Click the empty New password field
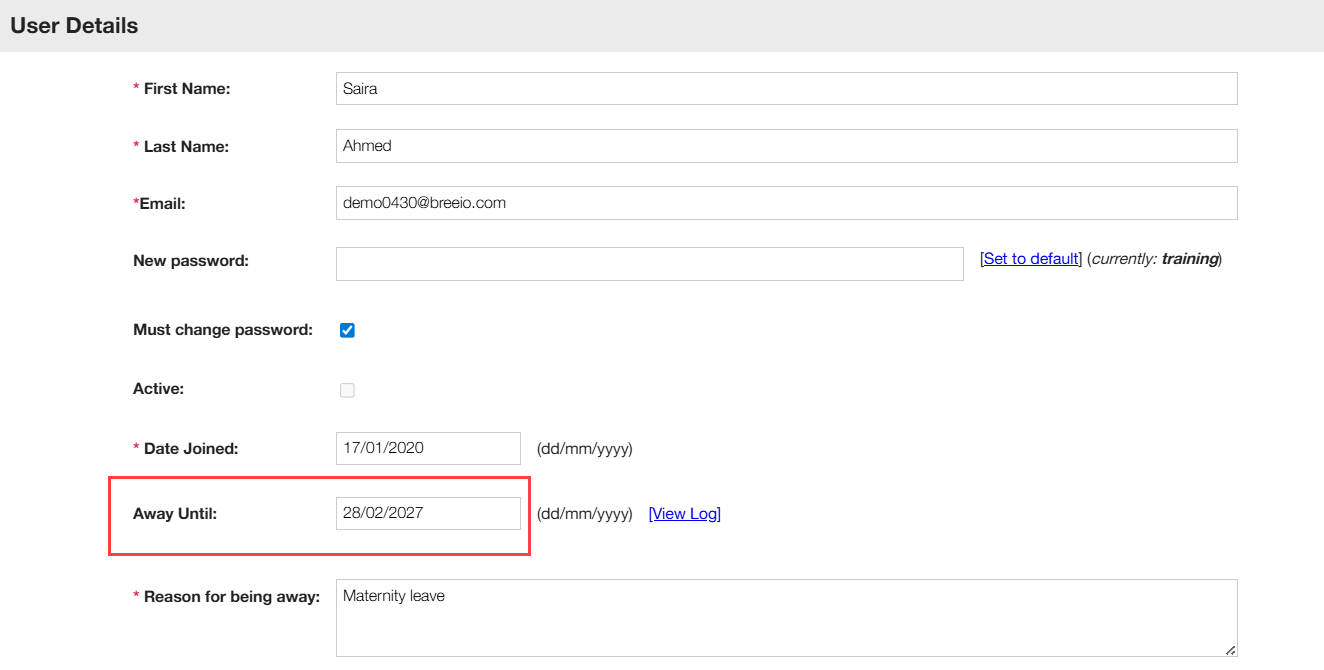This screenshot has height=670, width=1324. click(649, 264)
